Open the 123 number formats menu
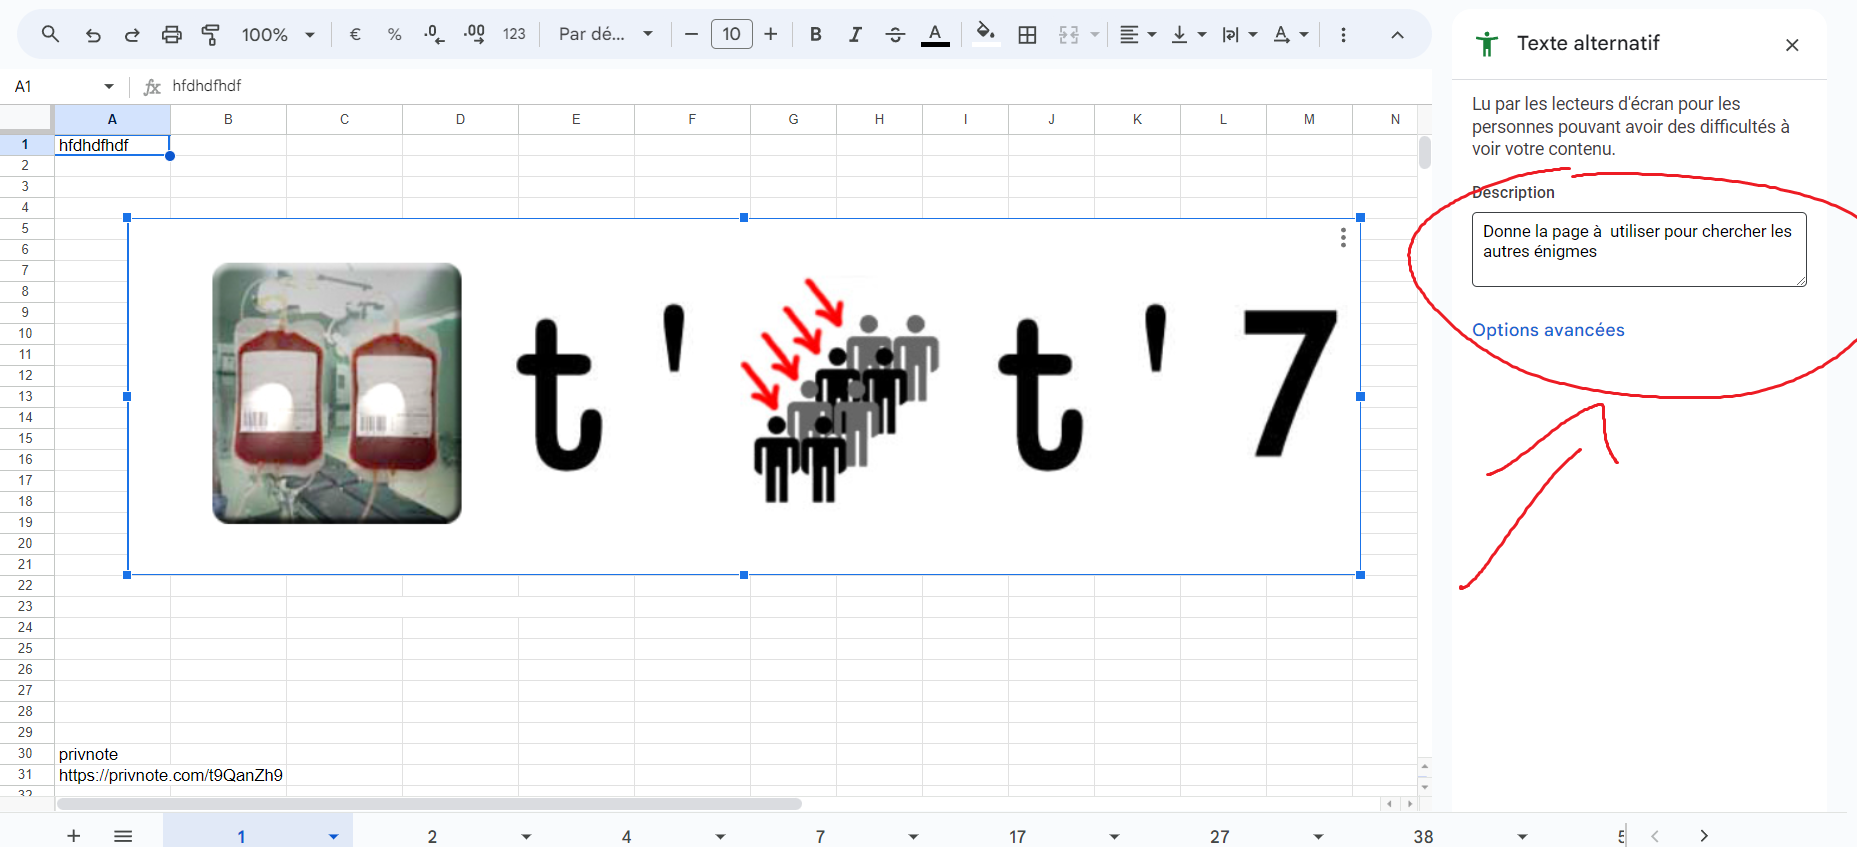The height and width of the screenshot is (847, 1857). (514, 34)
